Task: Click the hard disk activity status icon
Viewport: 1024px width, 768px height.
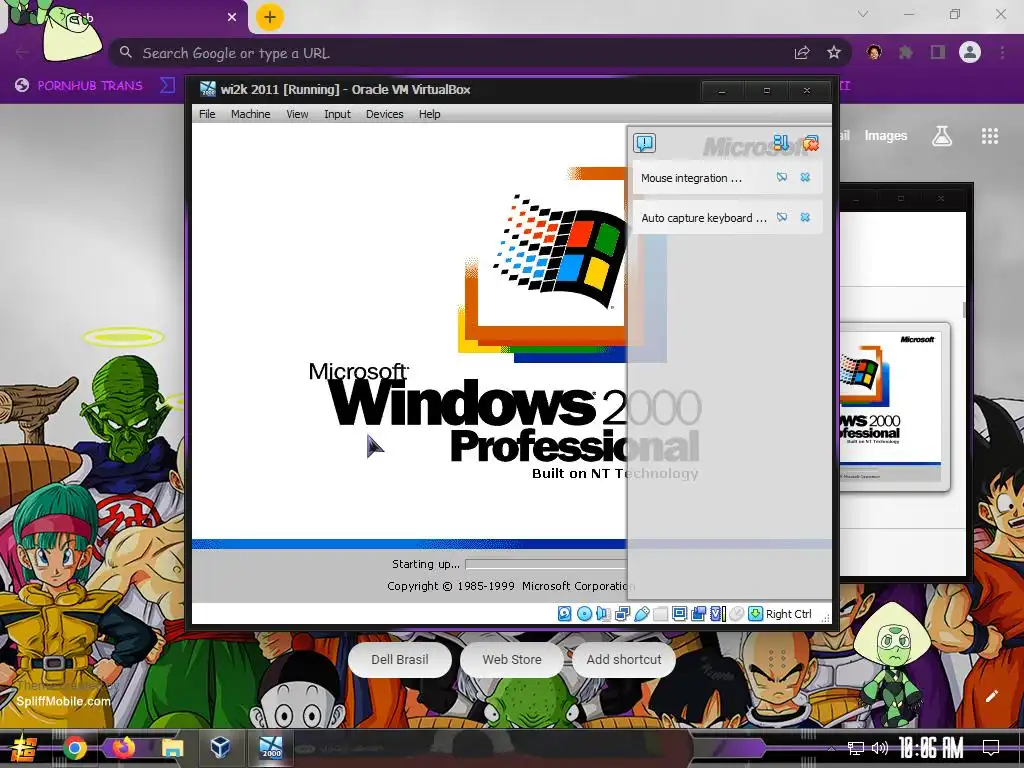Action: (564, 614)
